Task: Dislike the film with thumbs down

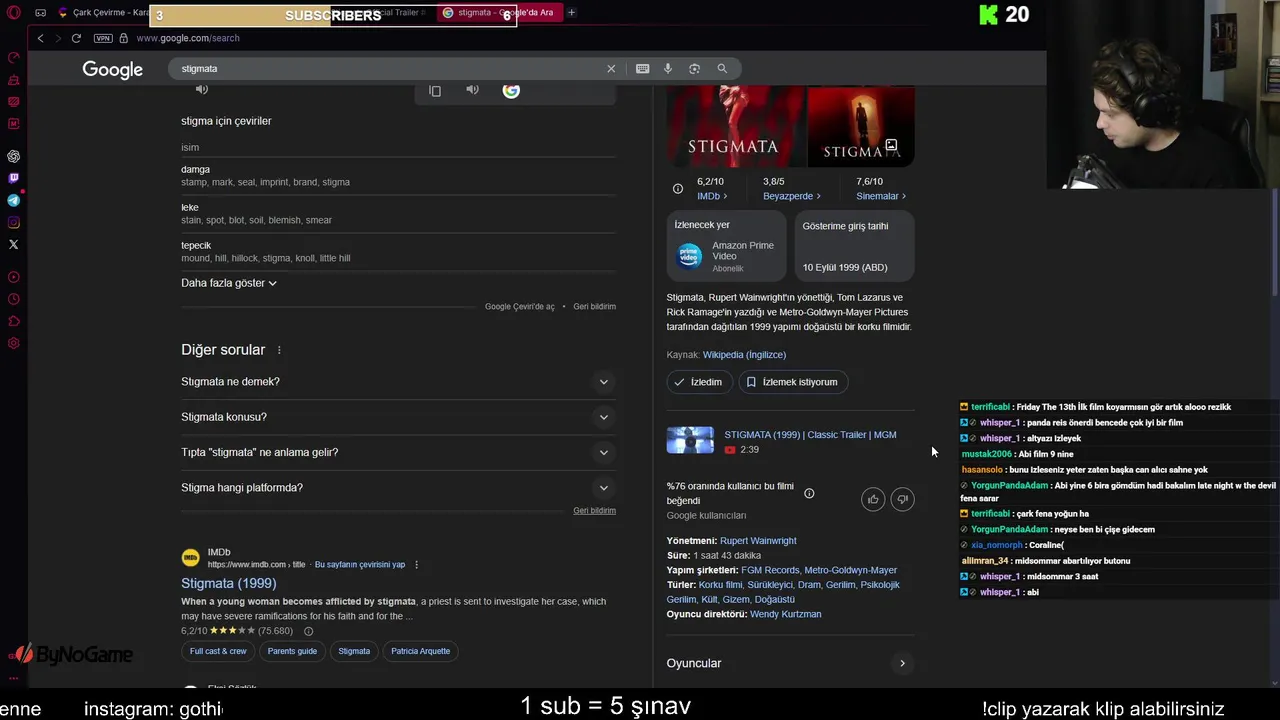Action: coord(902,499)
